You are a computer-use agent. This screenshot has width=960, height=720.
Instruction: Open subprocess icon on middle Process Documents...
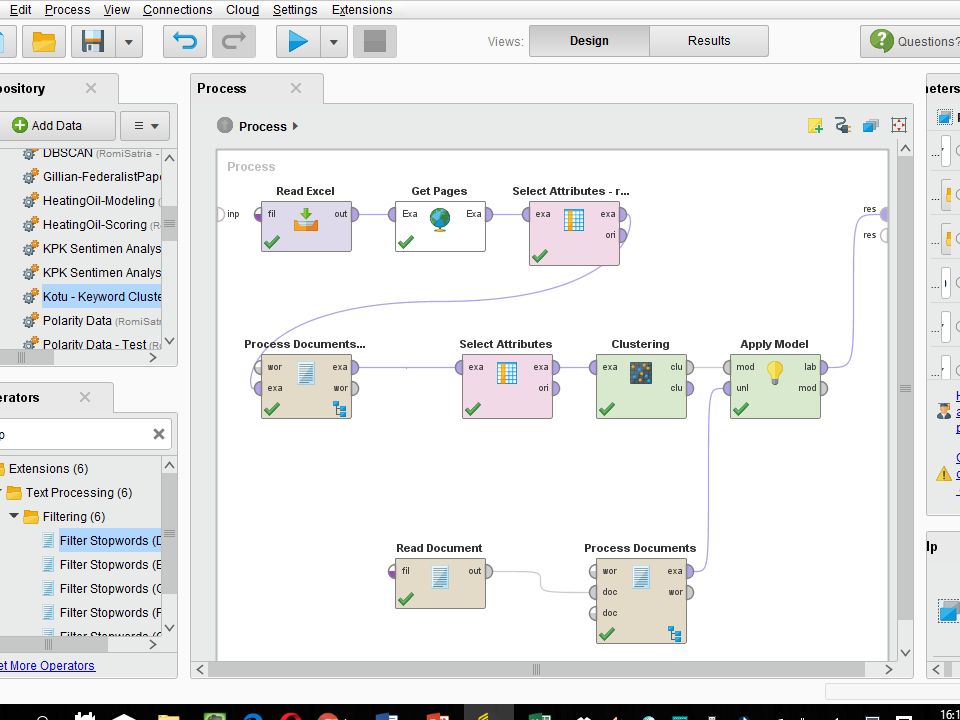coord(340,408)
